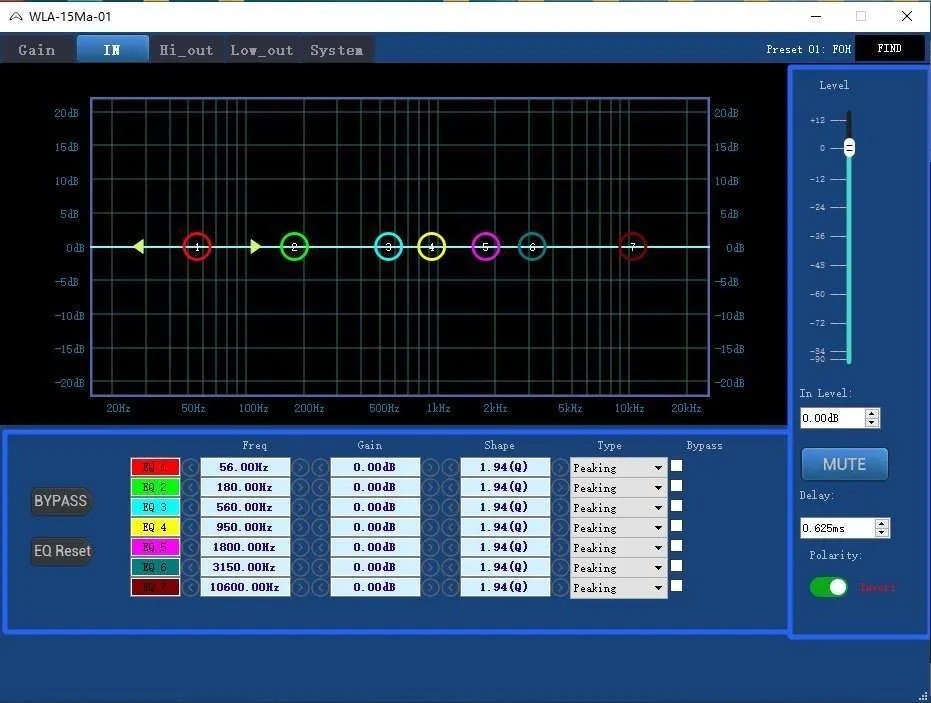This screenshot has height=703, width=931.
Task: Increase EQ 5 shape Q with its right arrow
Action: 560,547
